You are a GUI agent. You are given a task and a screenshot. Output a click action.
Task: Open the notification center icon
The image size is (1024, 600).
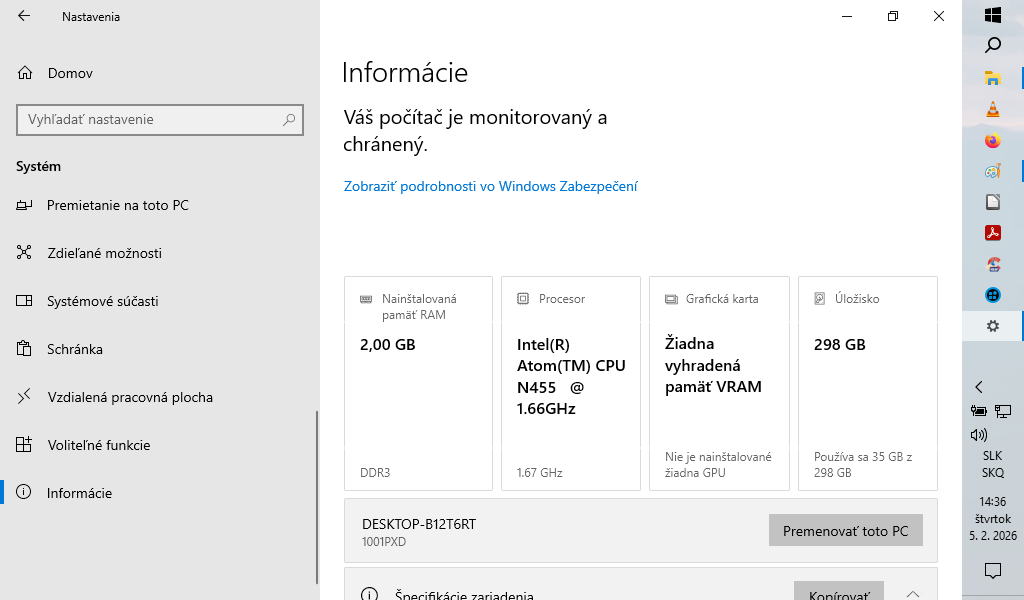tap(992, 570)
